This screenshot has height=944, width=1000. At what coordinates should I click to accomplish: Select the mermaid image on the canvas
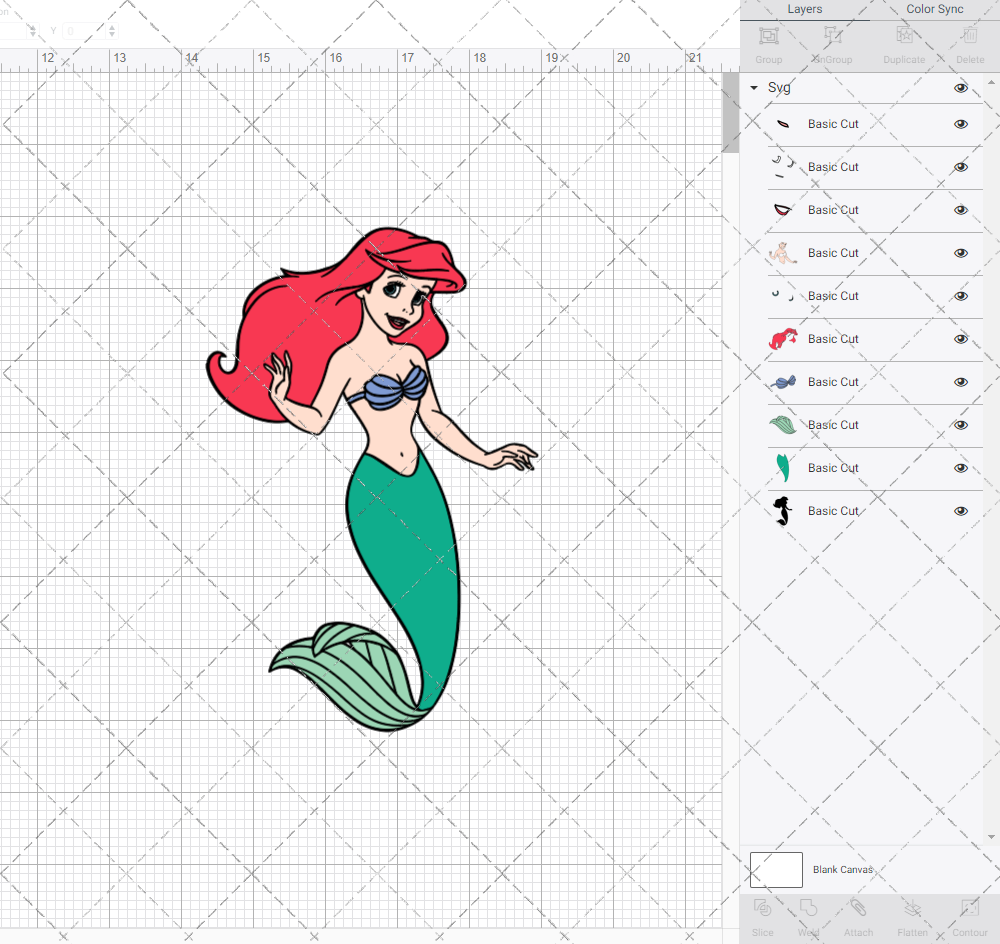371,478
